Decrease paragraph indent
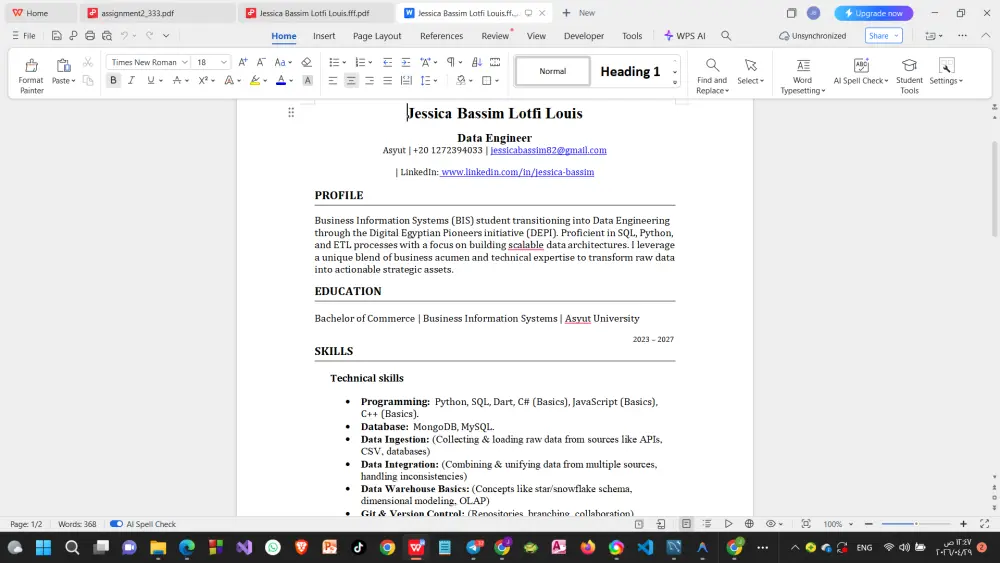Image resolution: width=1000 pixels, height=563 pixels. [387, 62]
